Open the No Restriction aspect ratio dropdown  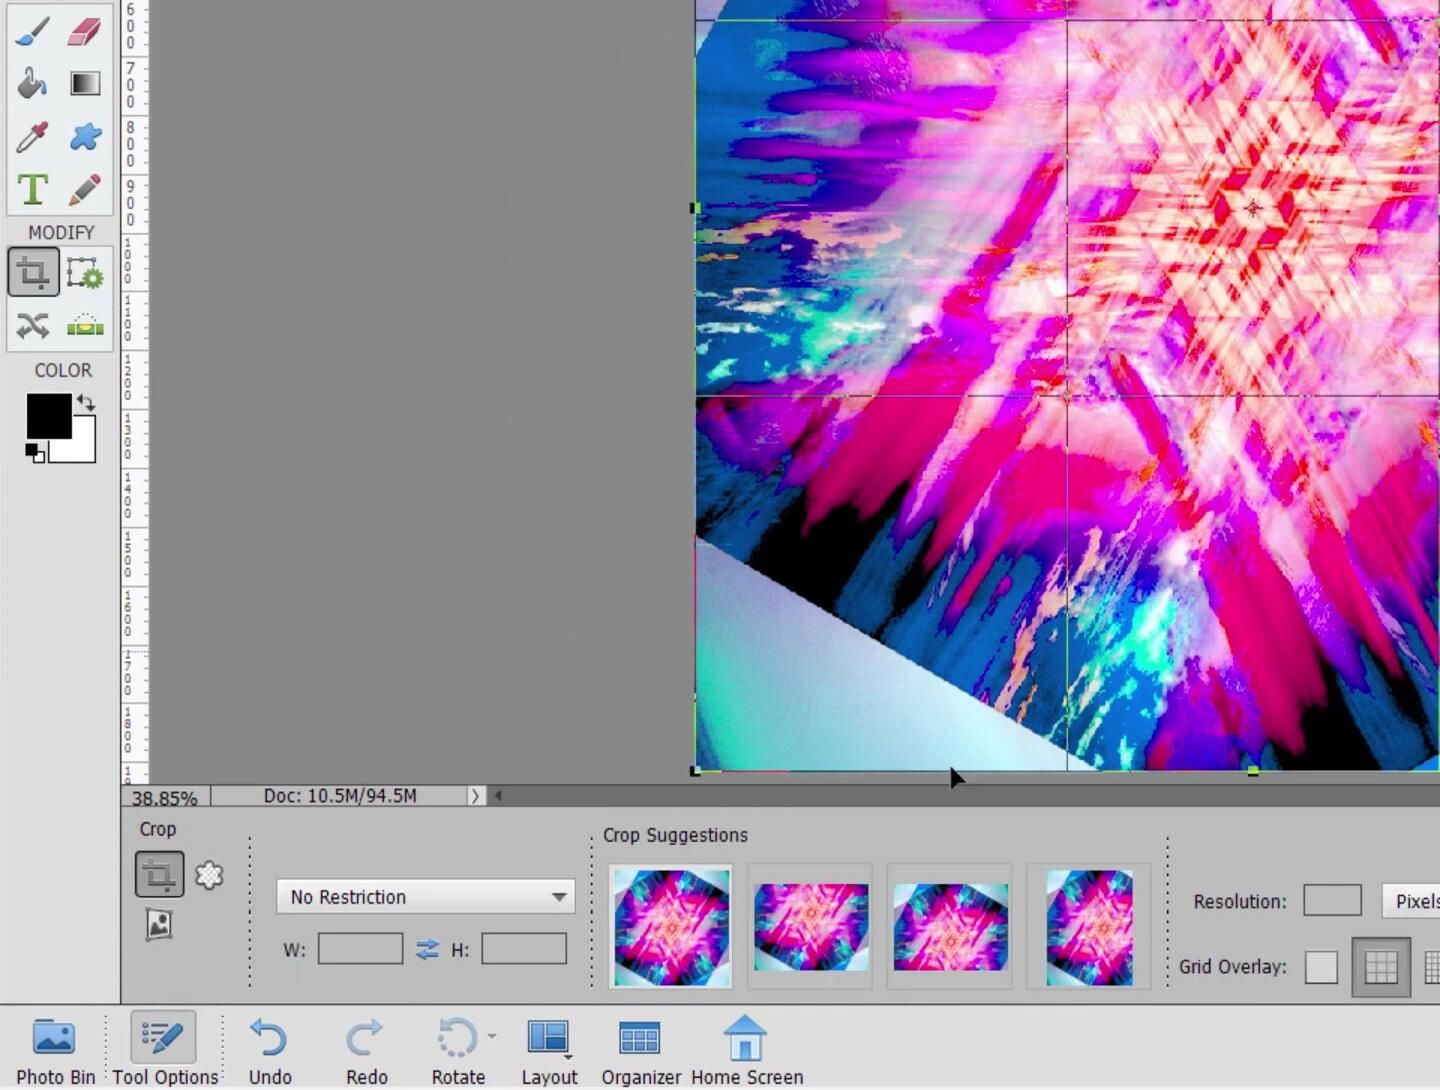point(426,897)
